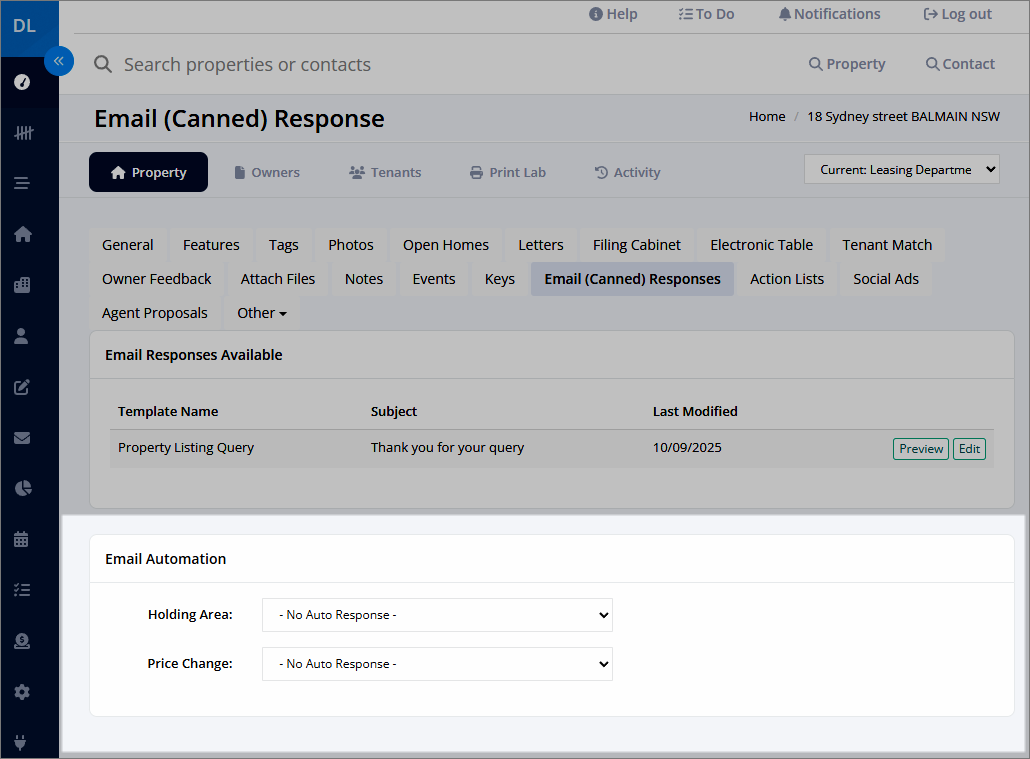Click the tally marks sidebar icon
The width and height of the screenshot is (1030, 759).
pos(24,133)
